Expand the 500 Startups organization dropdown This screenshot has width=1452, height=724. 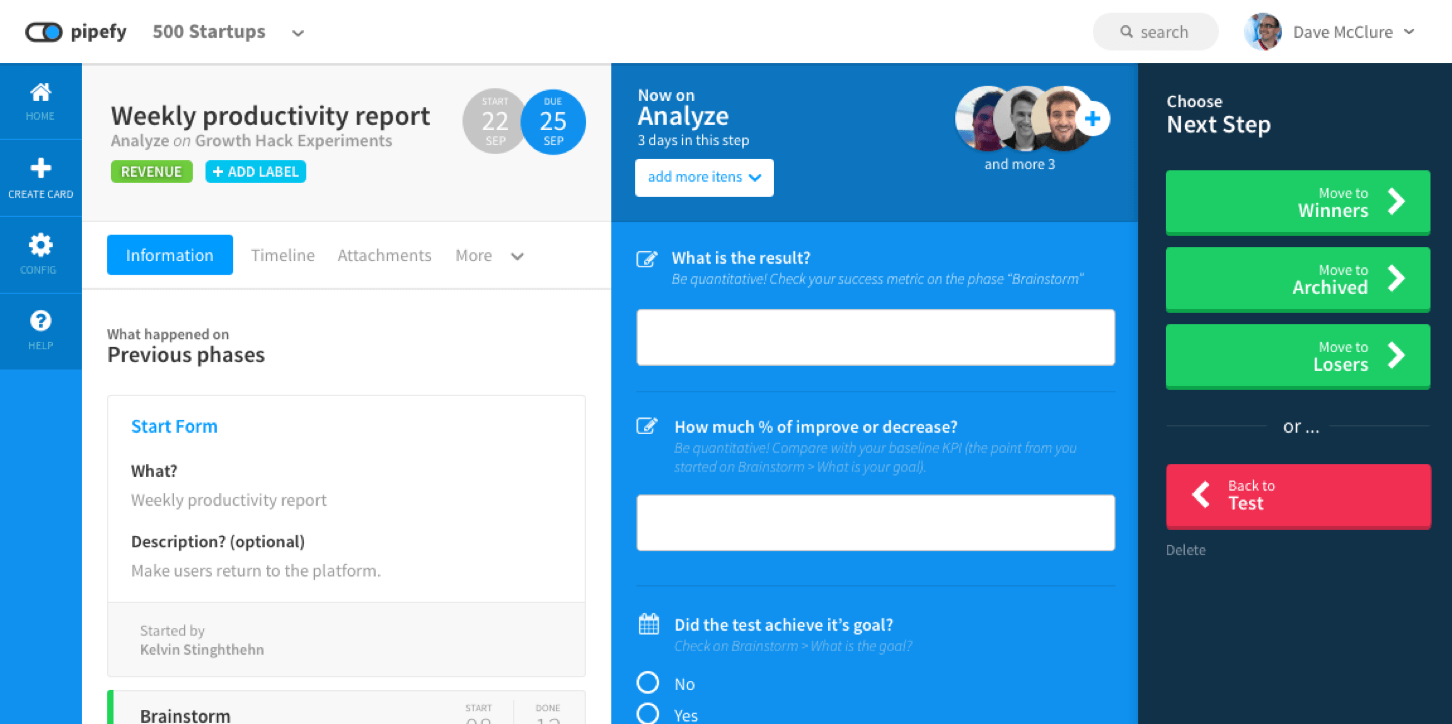point(297,33)
